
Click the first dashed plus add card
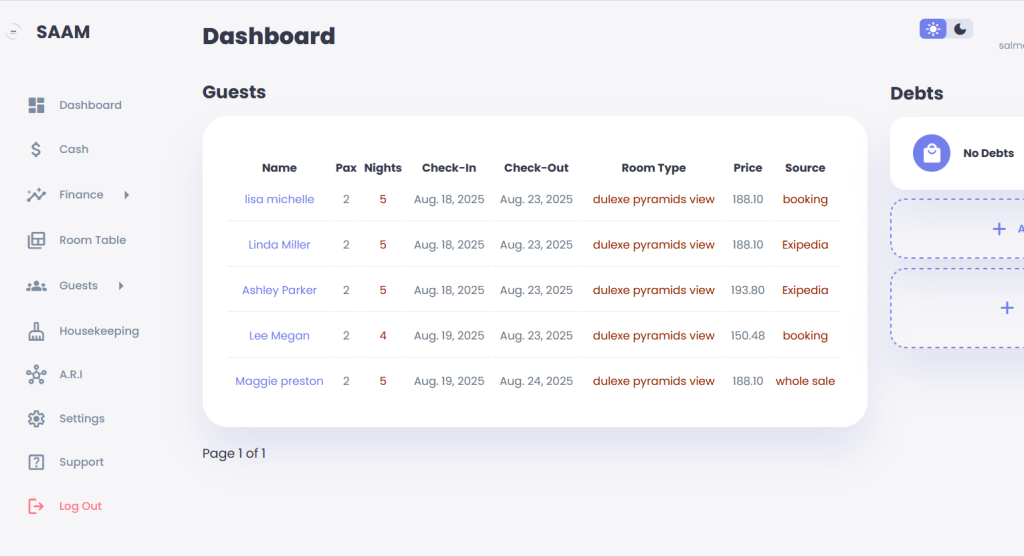[x=998, y=229]
